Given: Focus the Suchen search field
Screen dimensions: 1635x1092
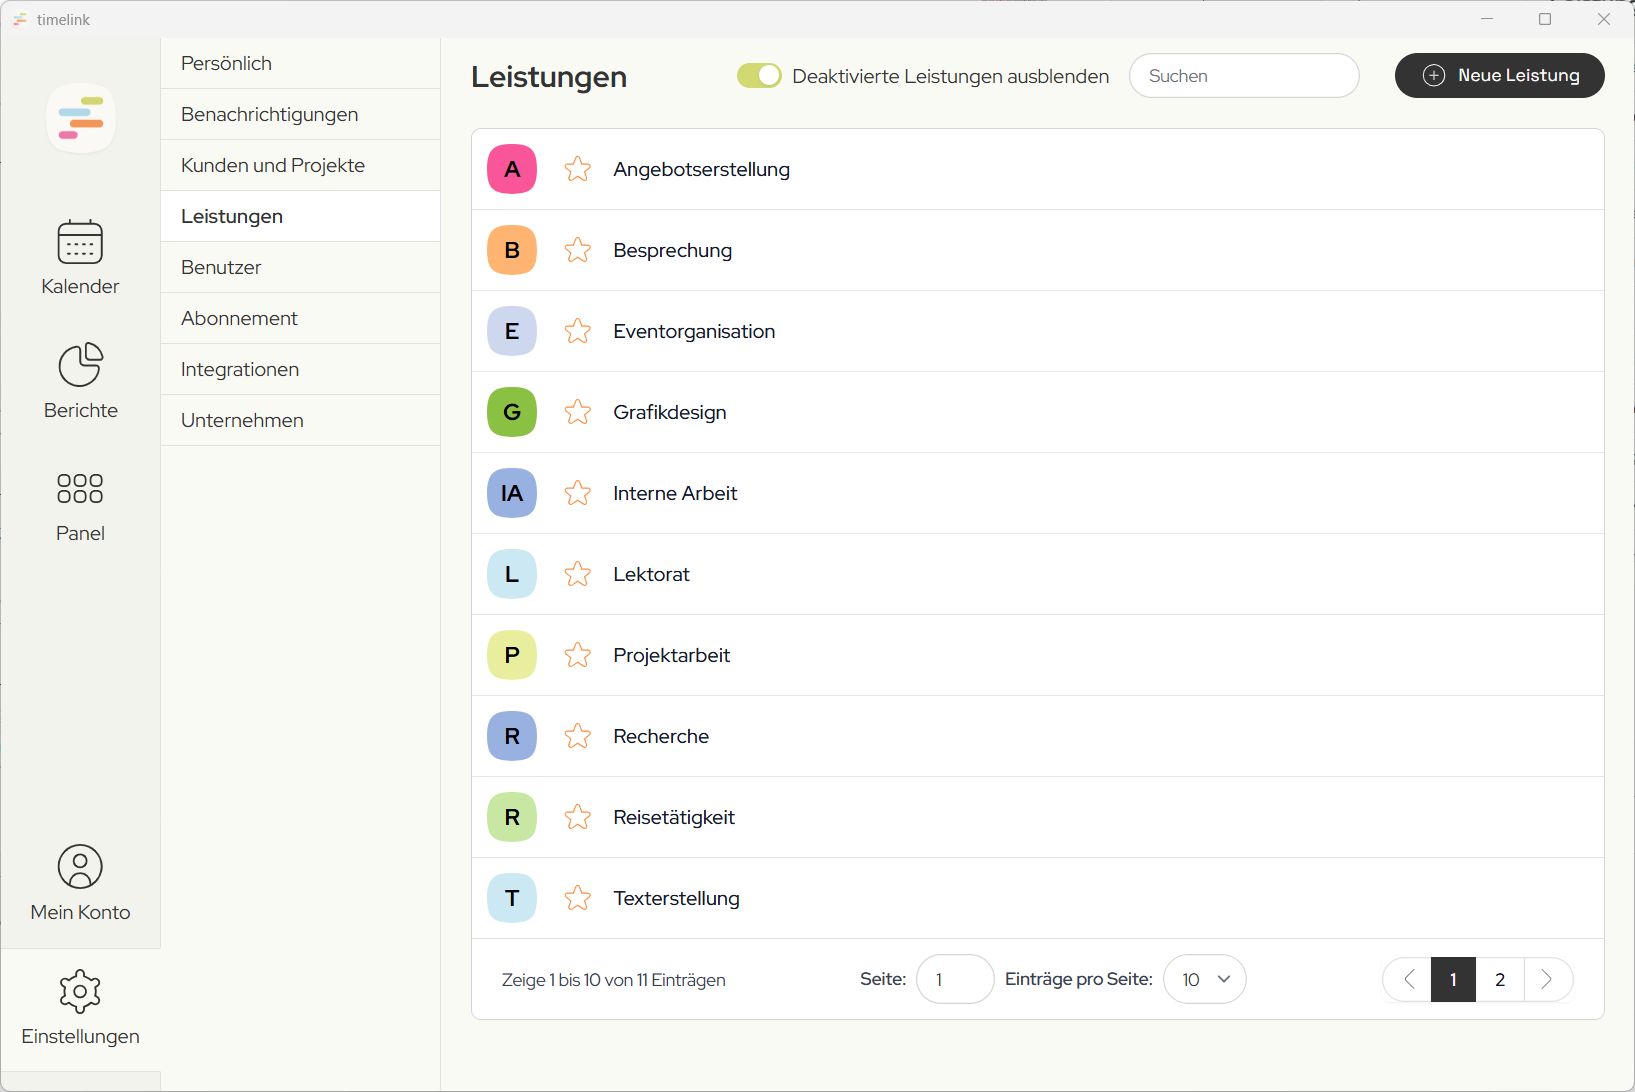Looking at the screenshot, I should [x=1244, y=76].
